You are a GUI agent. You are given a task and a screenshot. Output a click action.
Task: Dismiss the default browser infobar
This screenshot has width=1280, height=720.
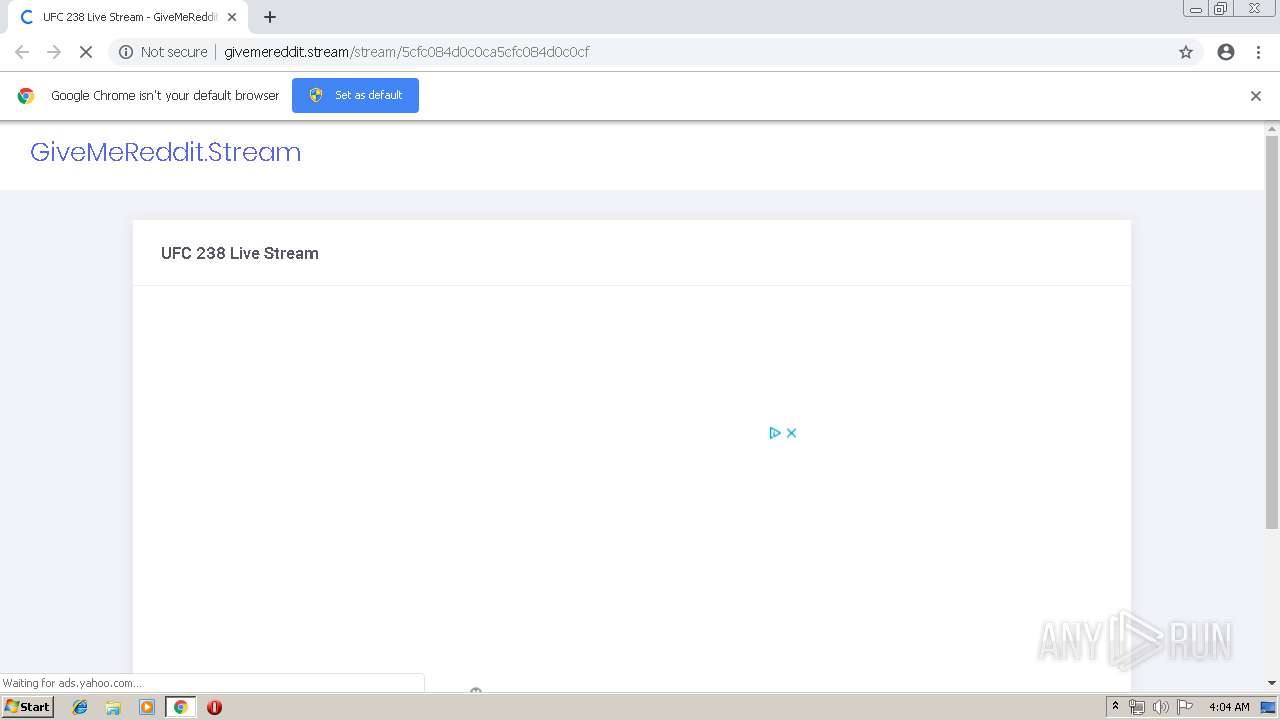[1256, 96]
